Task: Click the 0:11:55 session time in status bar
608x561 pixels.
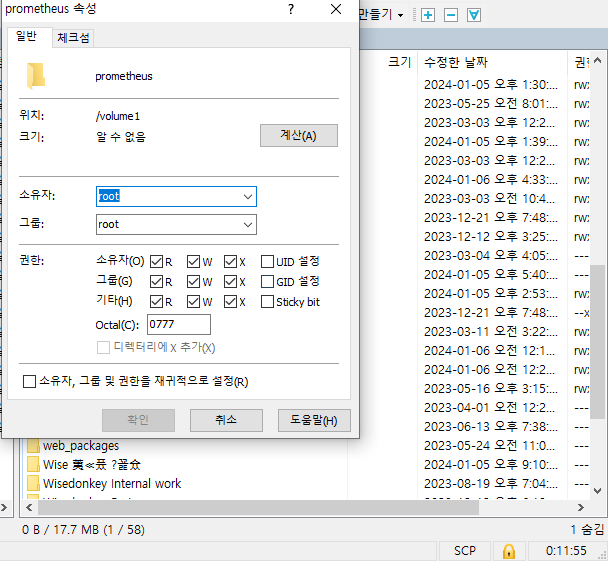Action: click(566, 551)
